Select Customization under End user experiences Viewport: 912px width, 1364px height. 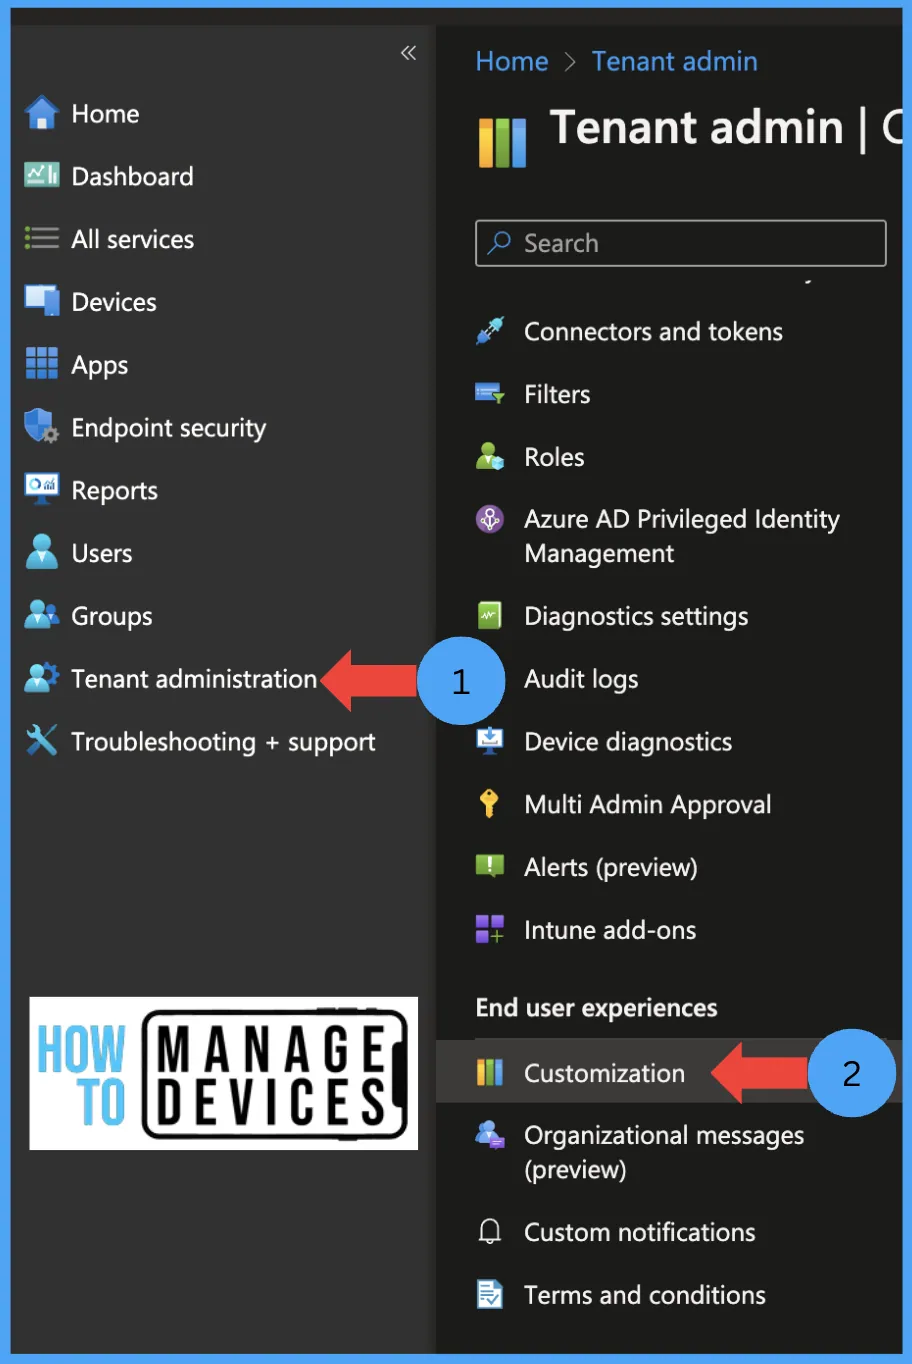click(604, 1073)
